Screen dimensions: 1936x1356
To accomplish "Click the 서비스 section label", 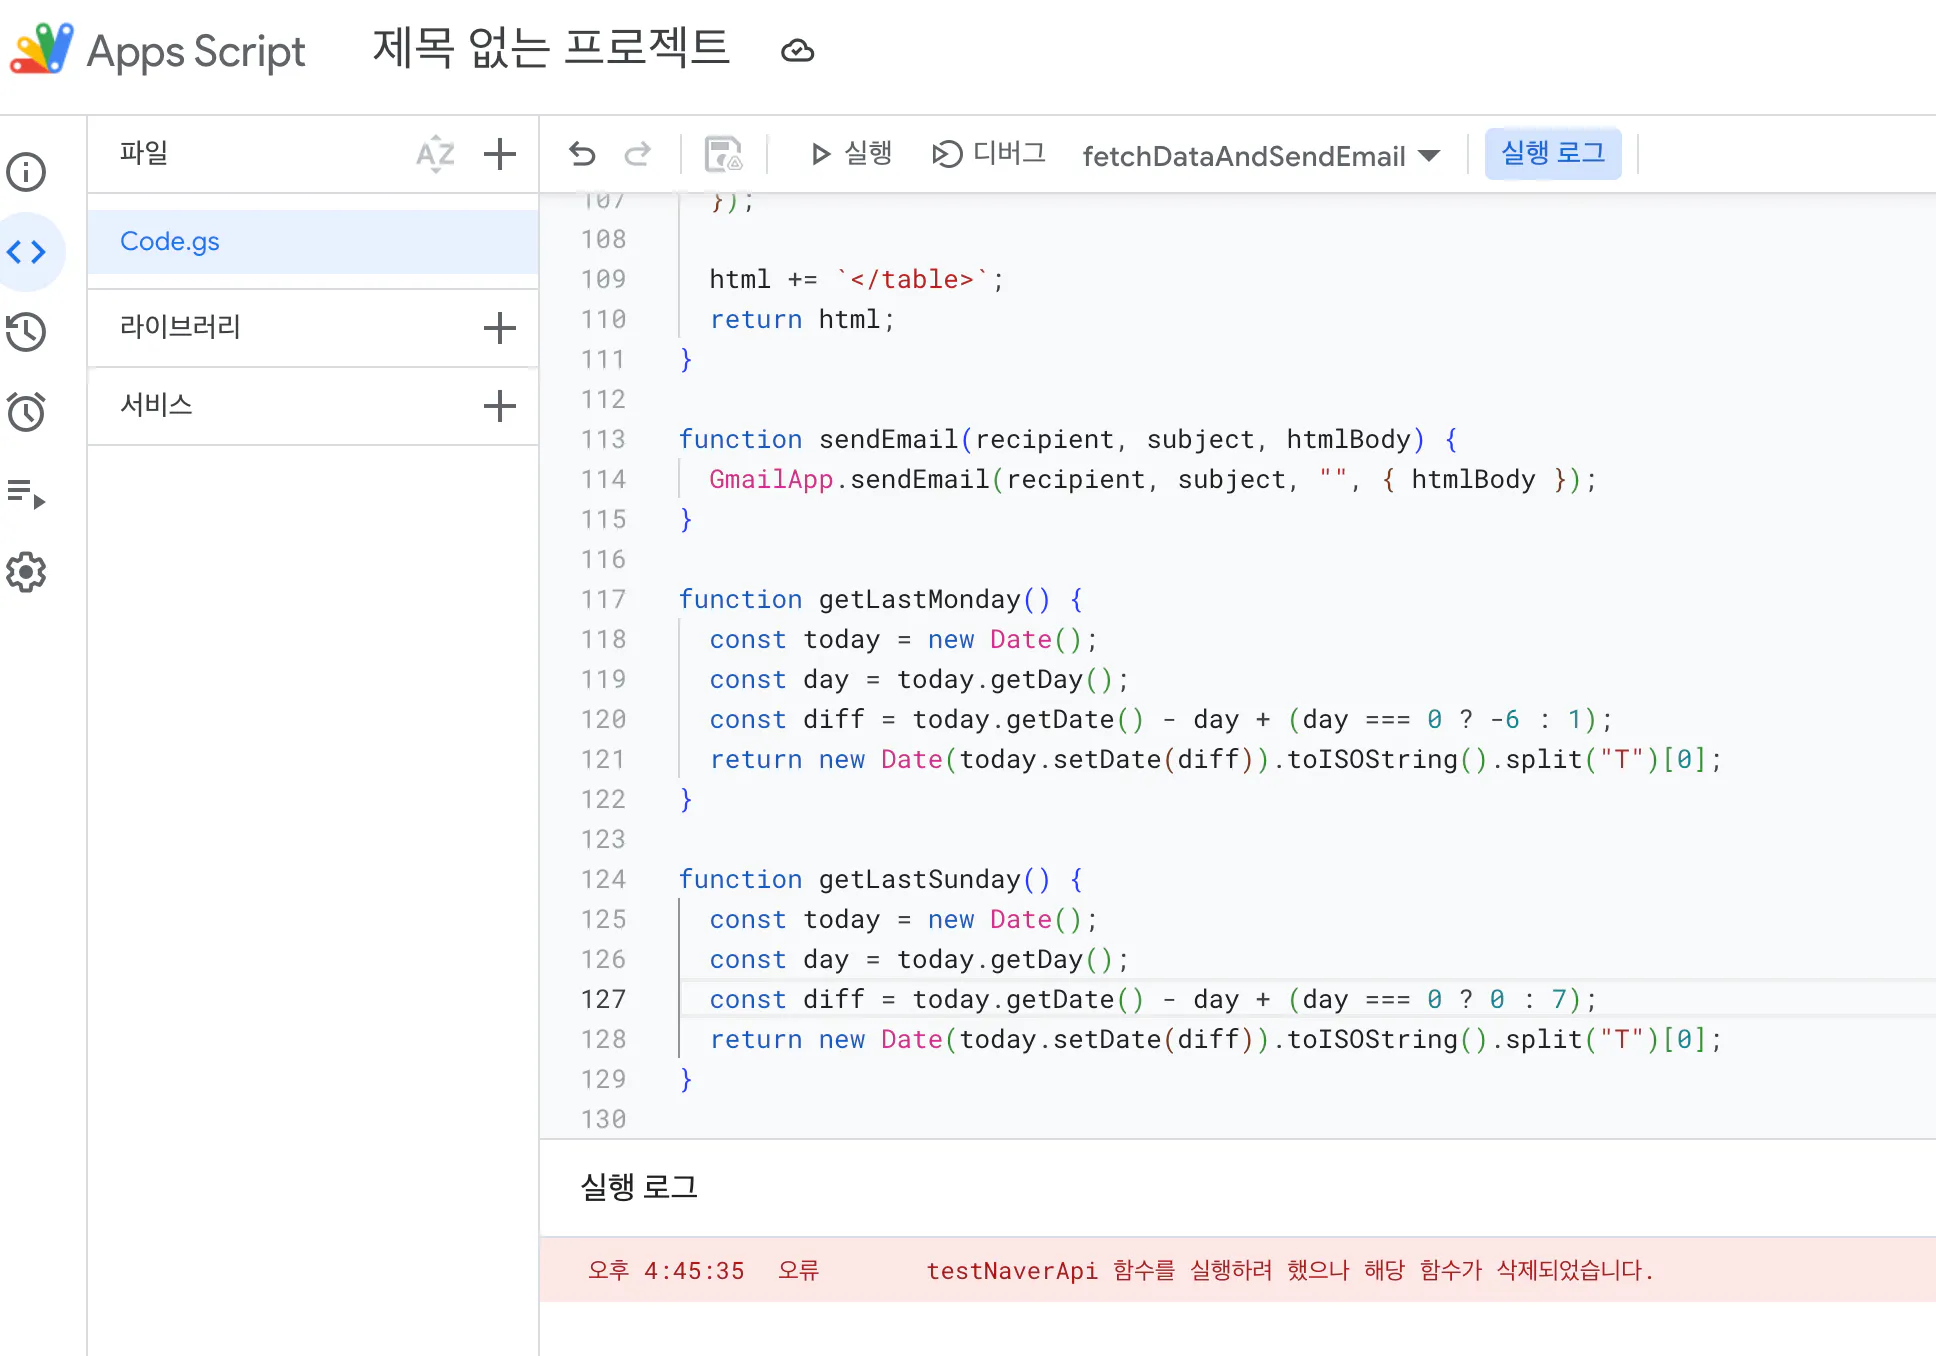I will 156,405.
